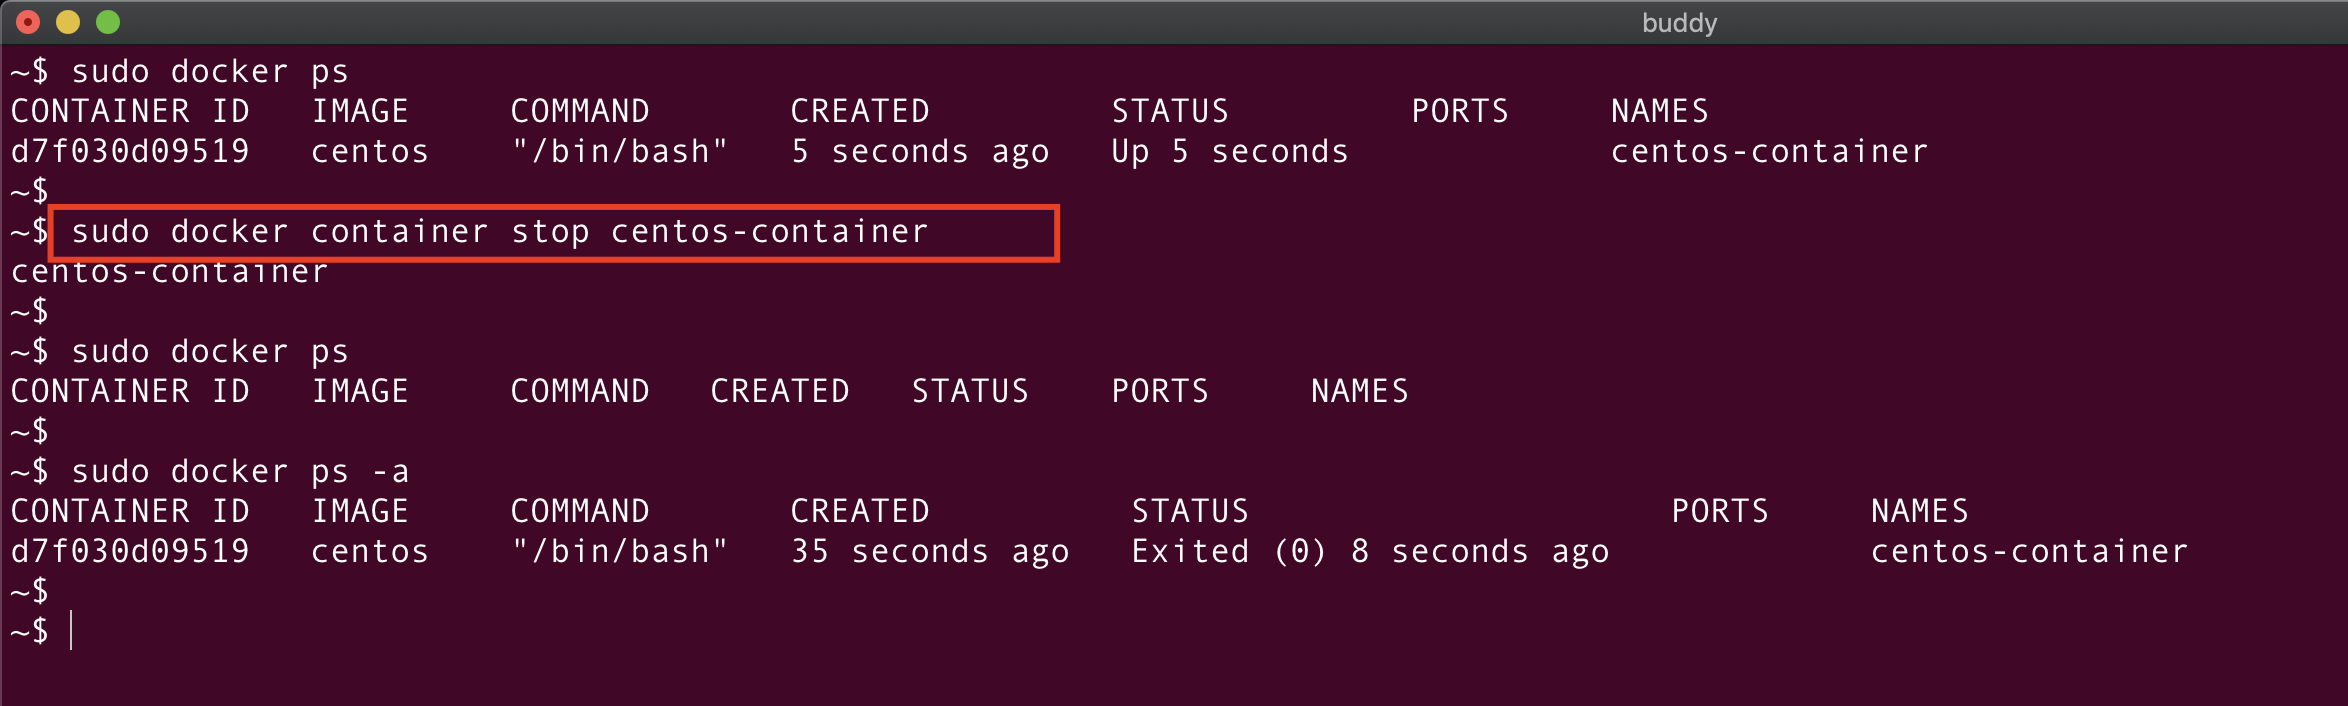Click the 35 seconds ago created text
Image resolution: width=2348 pixels, height=706 pixels.
[928, 550]
